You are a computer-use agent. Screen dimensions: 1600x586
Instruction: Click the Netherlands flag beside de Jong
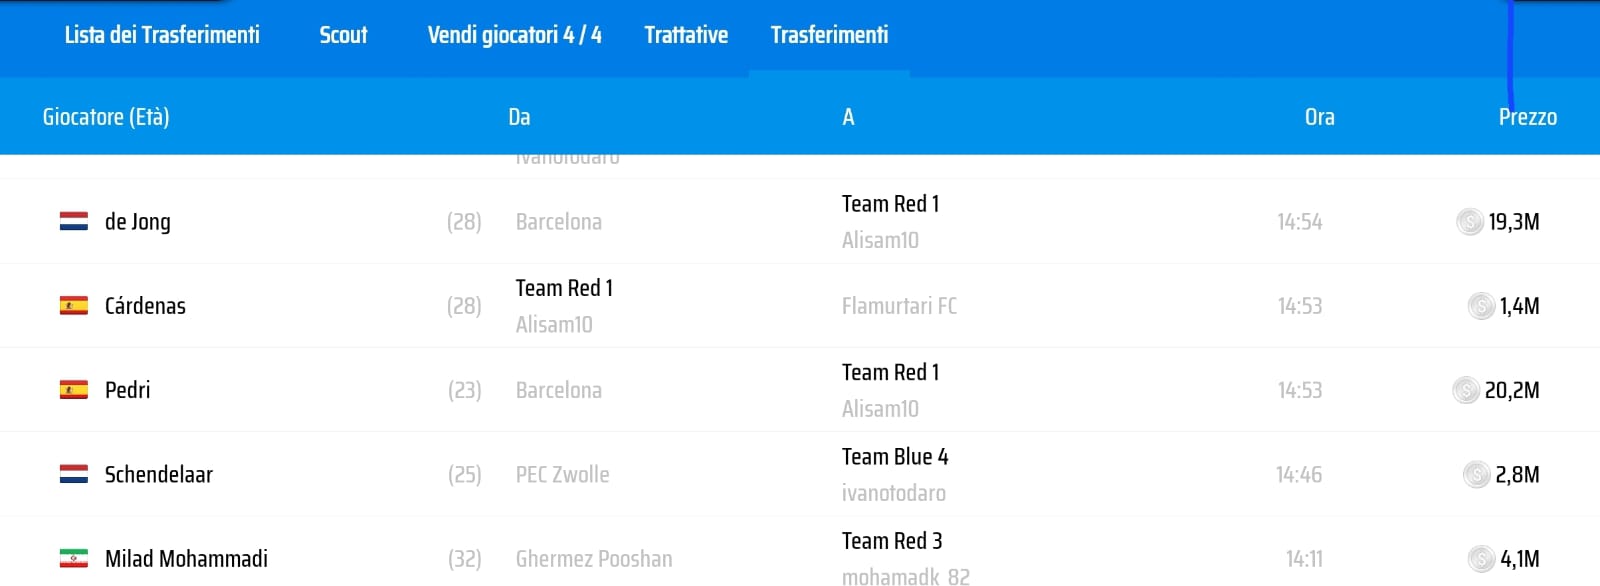(74, 222)
